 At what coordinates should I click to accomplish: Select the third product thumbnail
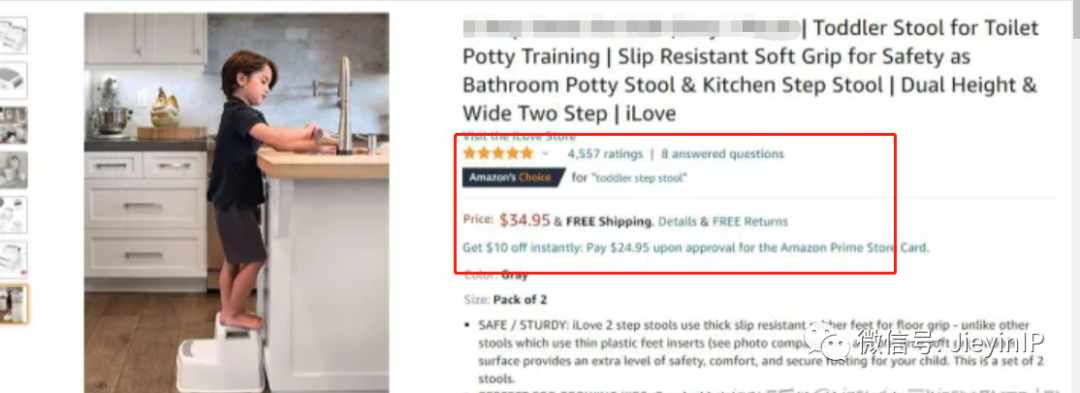pyautogui.click(x=13, y=125)
